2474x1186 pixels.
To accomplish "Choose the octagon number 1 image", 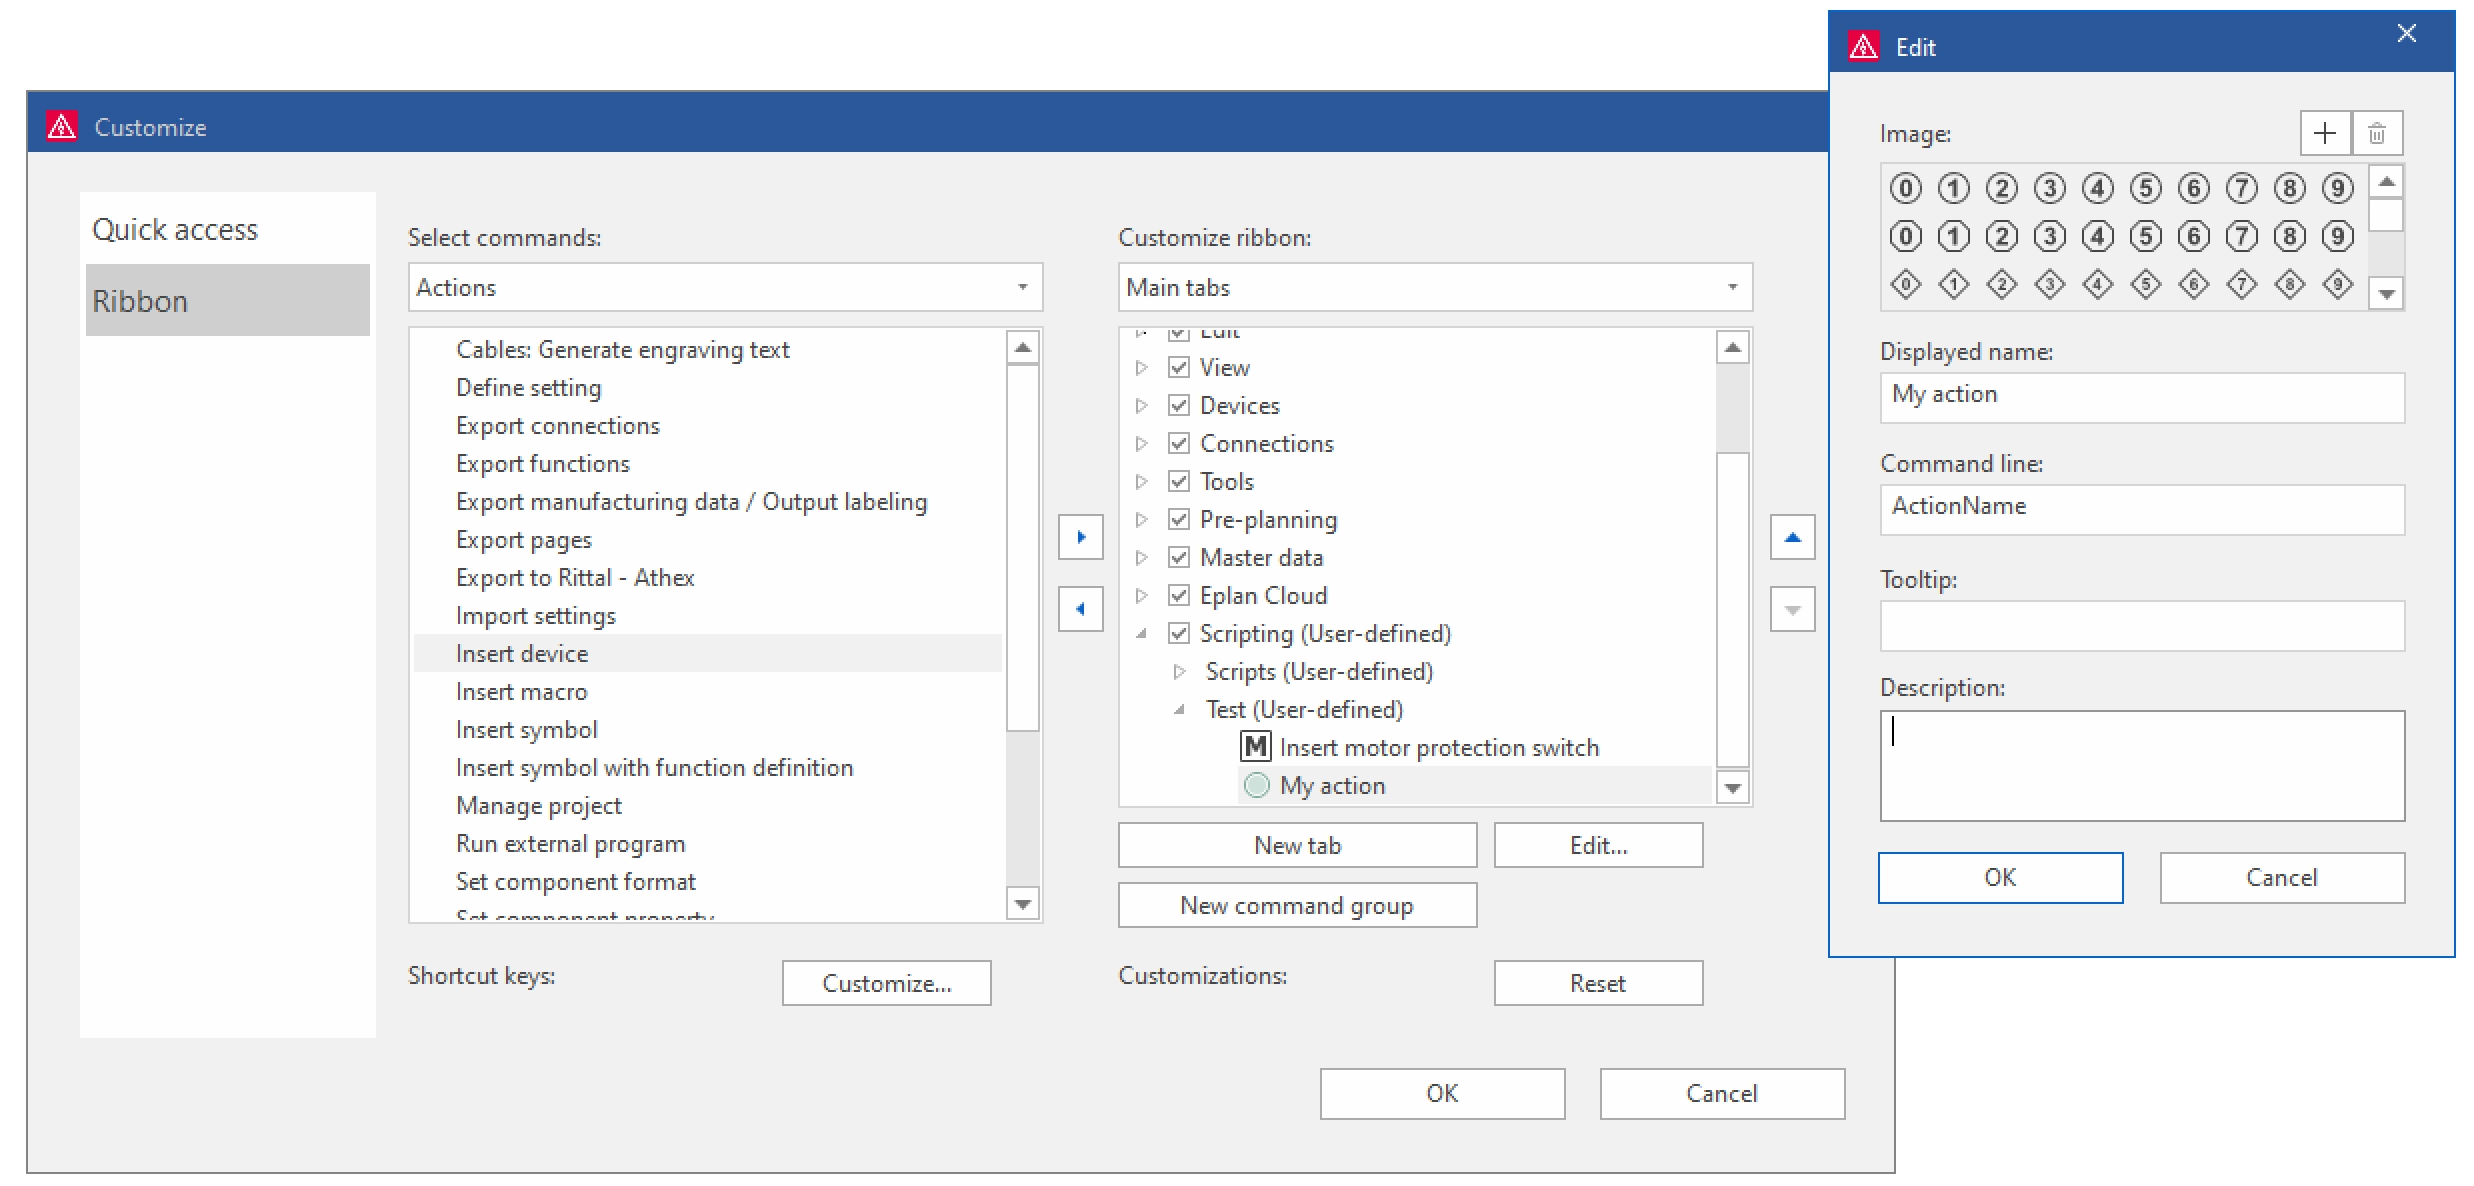I will (x=1954, y=236).
